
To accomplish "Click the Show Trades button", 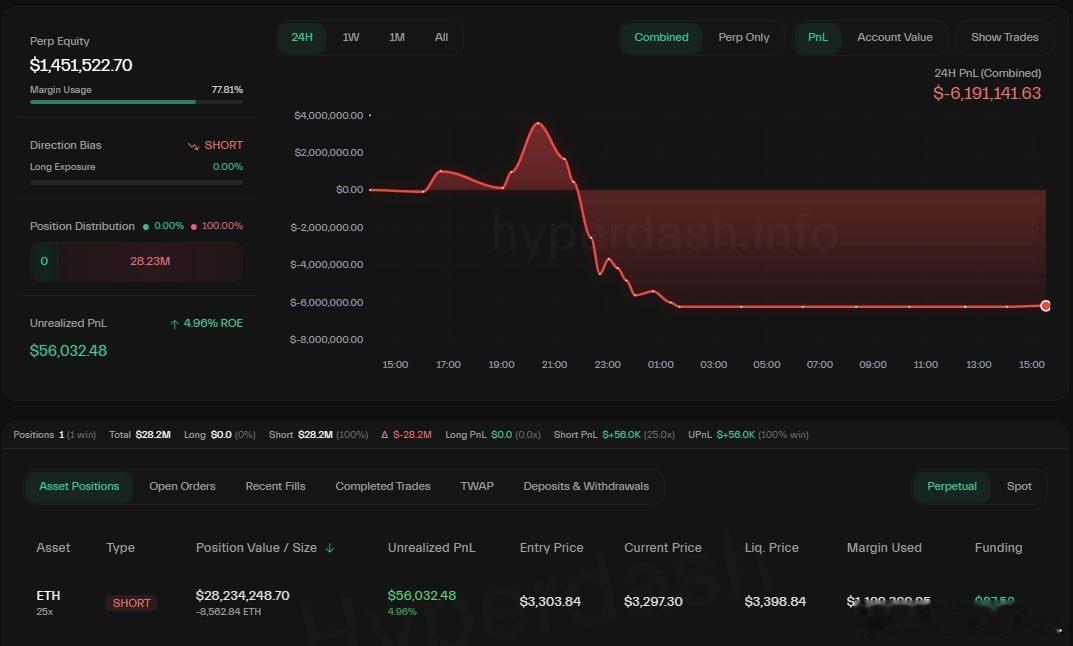I will click(1003, 37).
